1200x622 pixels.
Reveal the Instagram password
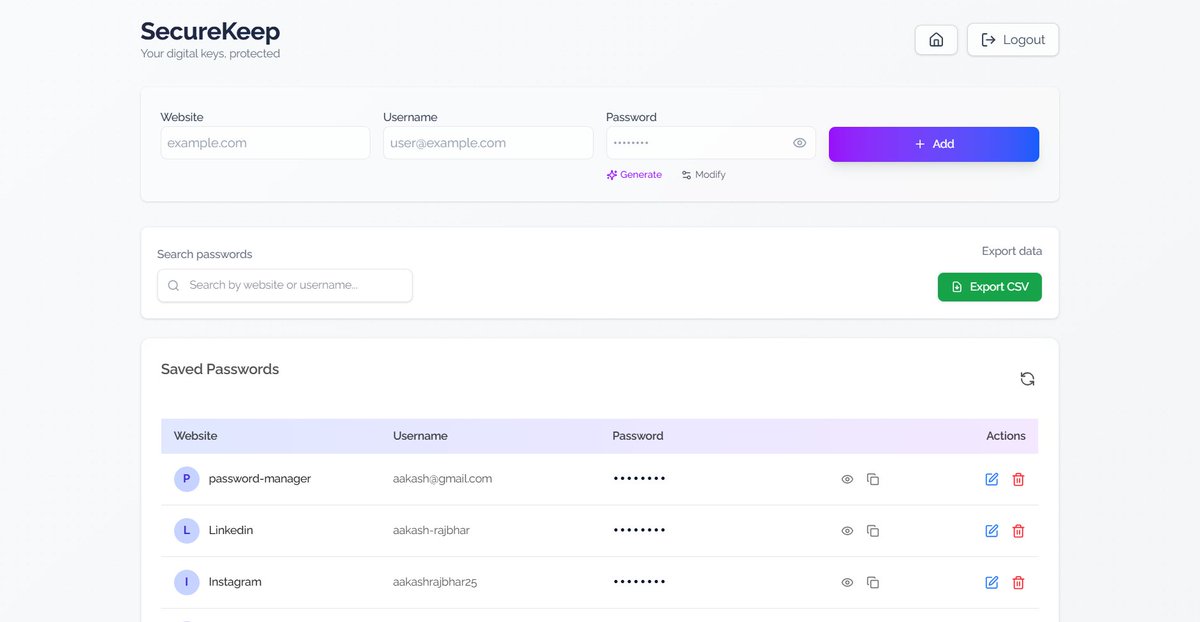pos(847,583)
